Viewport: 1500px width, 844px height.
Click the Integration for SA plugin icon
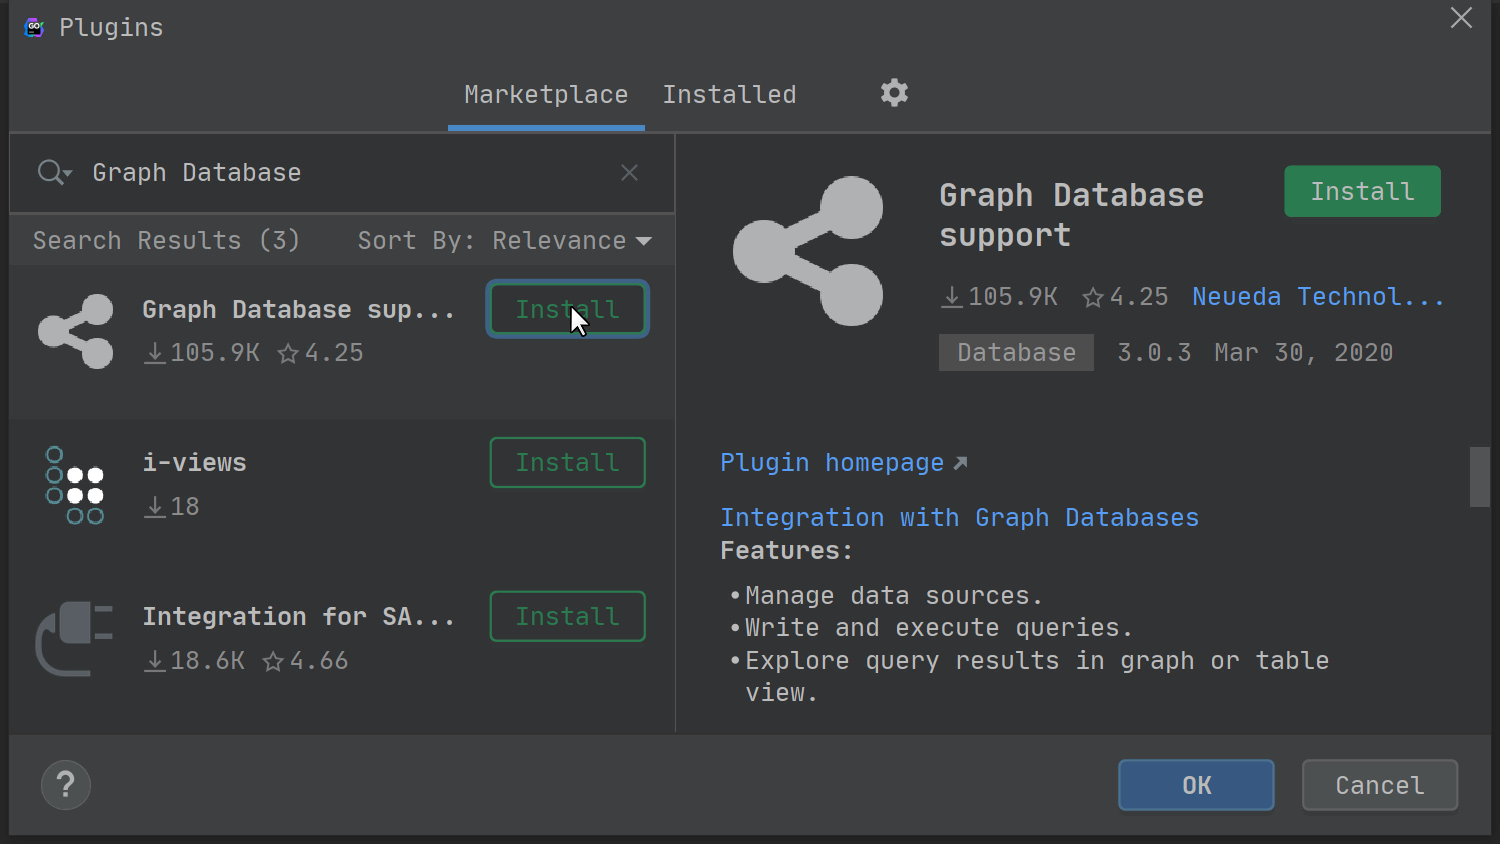pyautogui.click(x=76, y=639)
